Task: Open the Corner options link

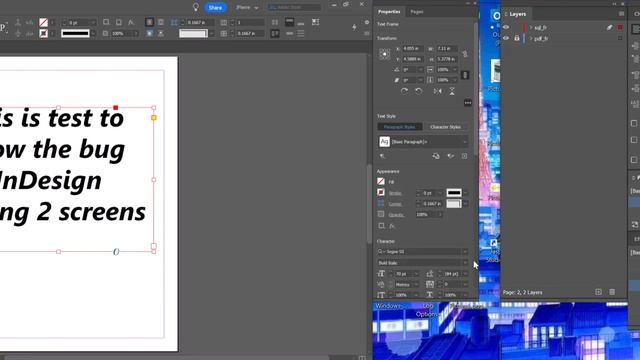Action: click(395, 204)
